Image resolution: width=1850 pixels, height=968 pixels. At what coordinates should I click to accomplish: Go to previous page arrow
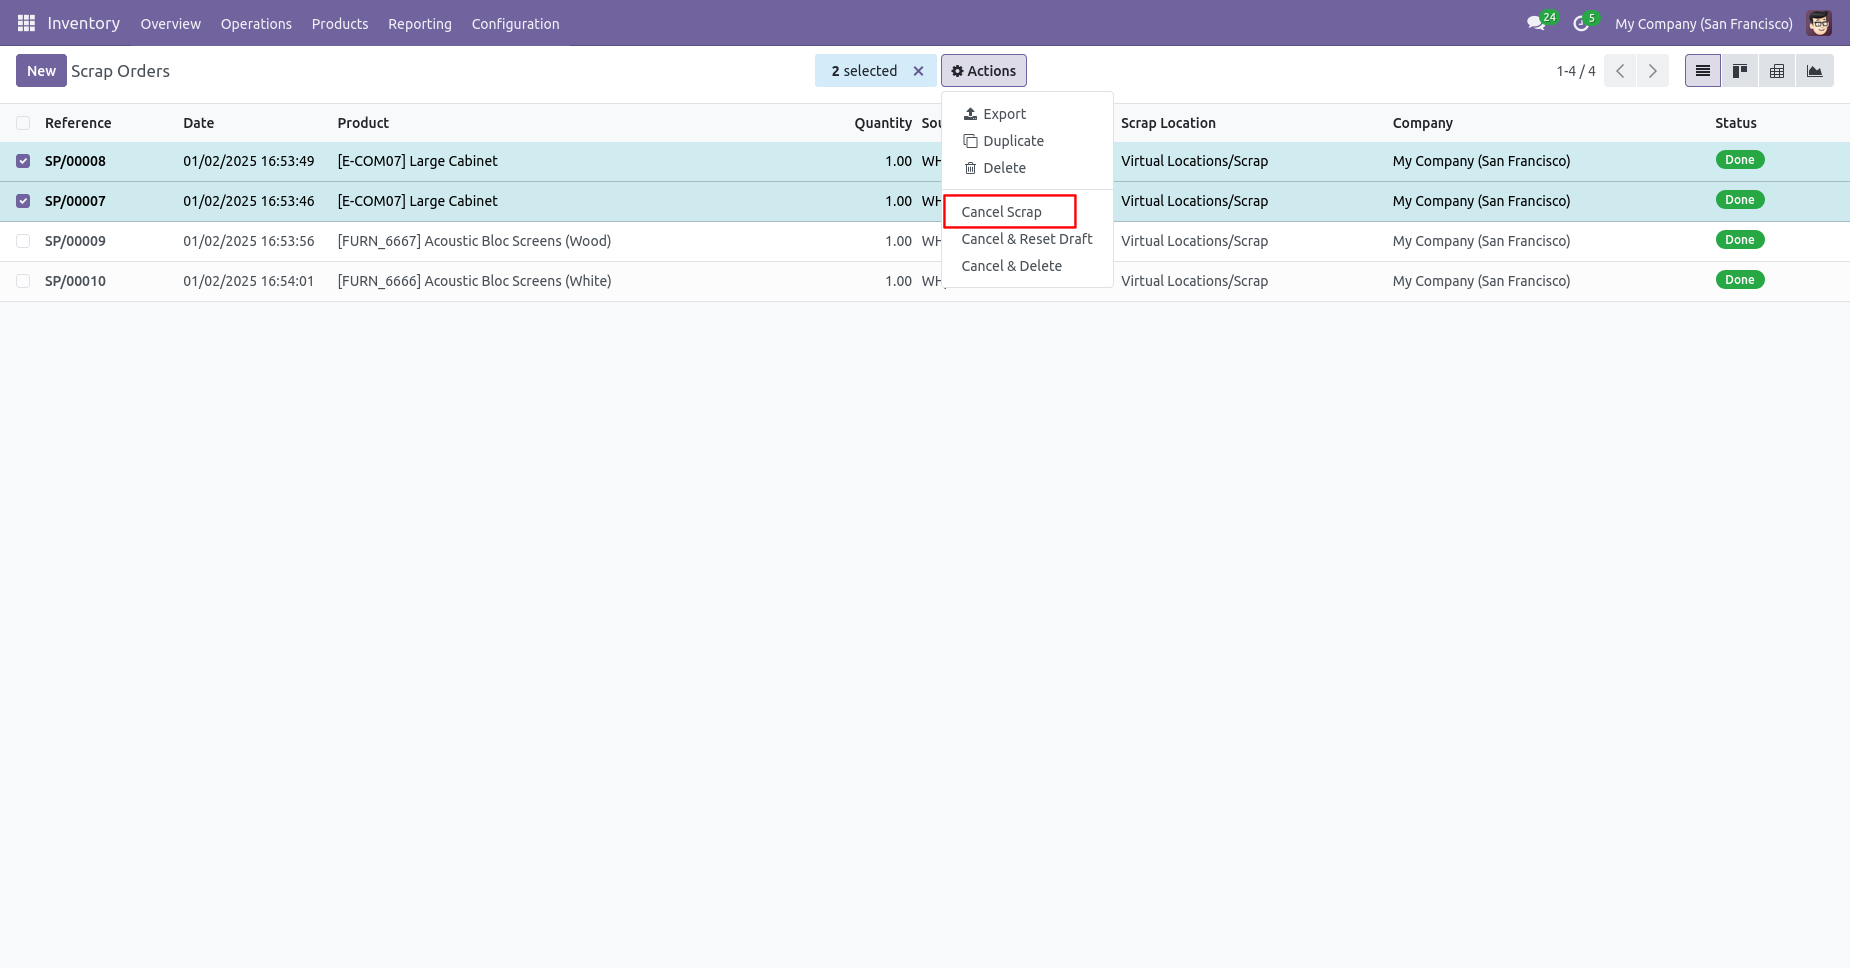click(x=1620, y=71)
